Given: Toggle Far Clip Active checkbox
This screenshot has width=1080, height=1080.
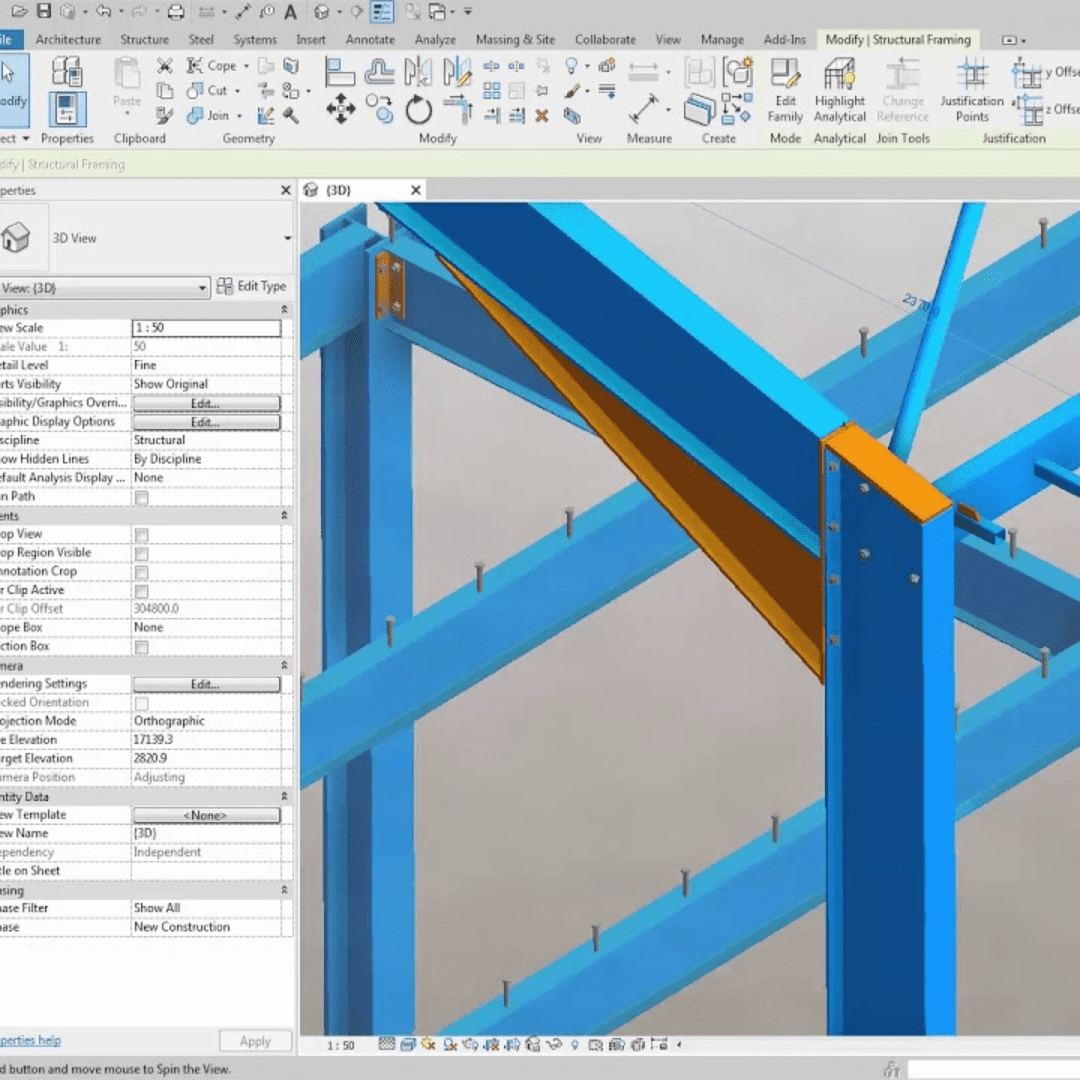Looking at the screenshot, I should [x=142, y=591].
